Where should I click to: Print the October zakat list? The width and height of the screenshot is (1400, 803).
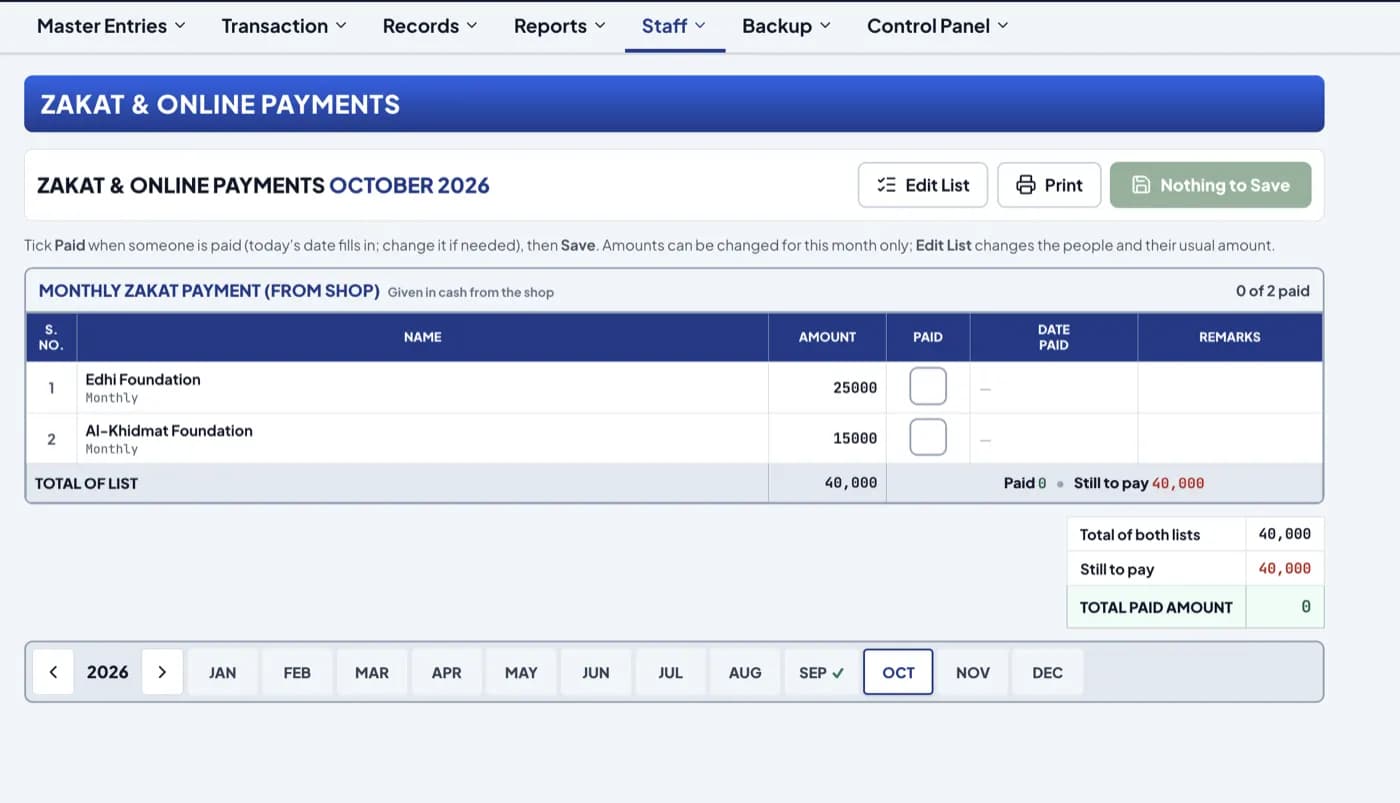pyautogui.click(x=1049, y=185)
